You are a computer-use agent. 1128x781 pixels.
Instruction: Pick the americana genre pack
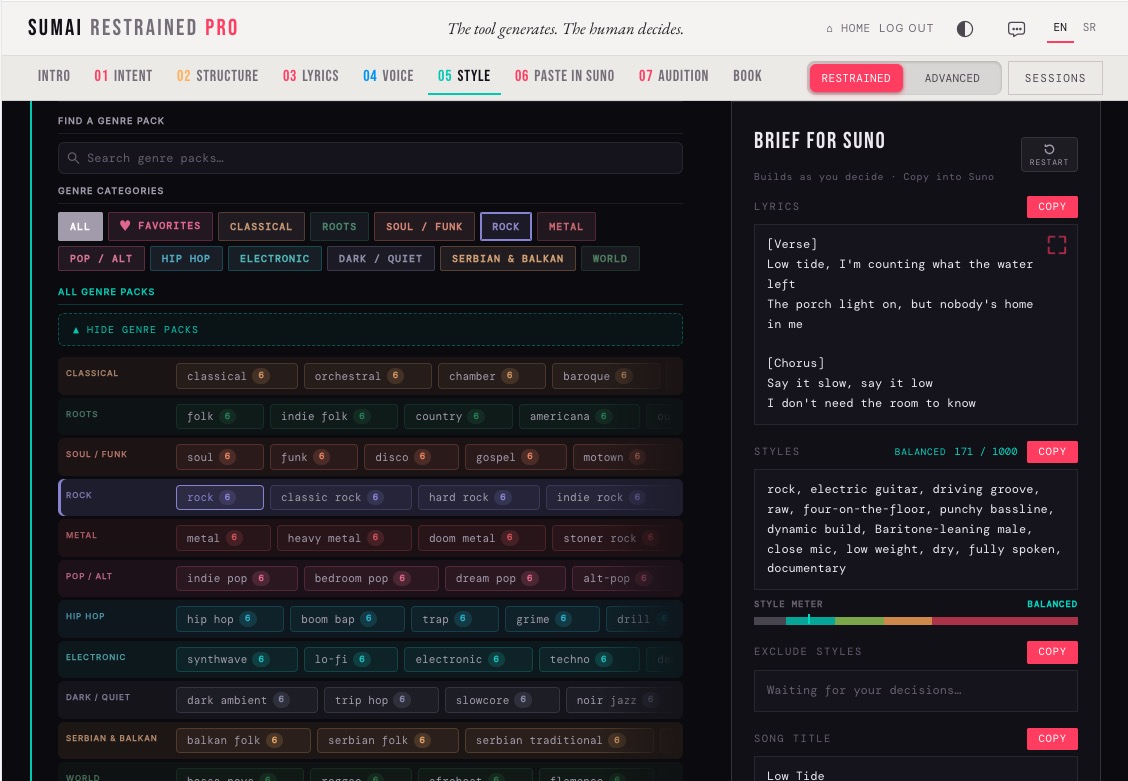tap(579, 416)
